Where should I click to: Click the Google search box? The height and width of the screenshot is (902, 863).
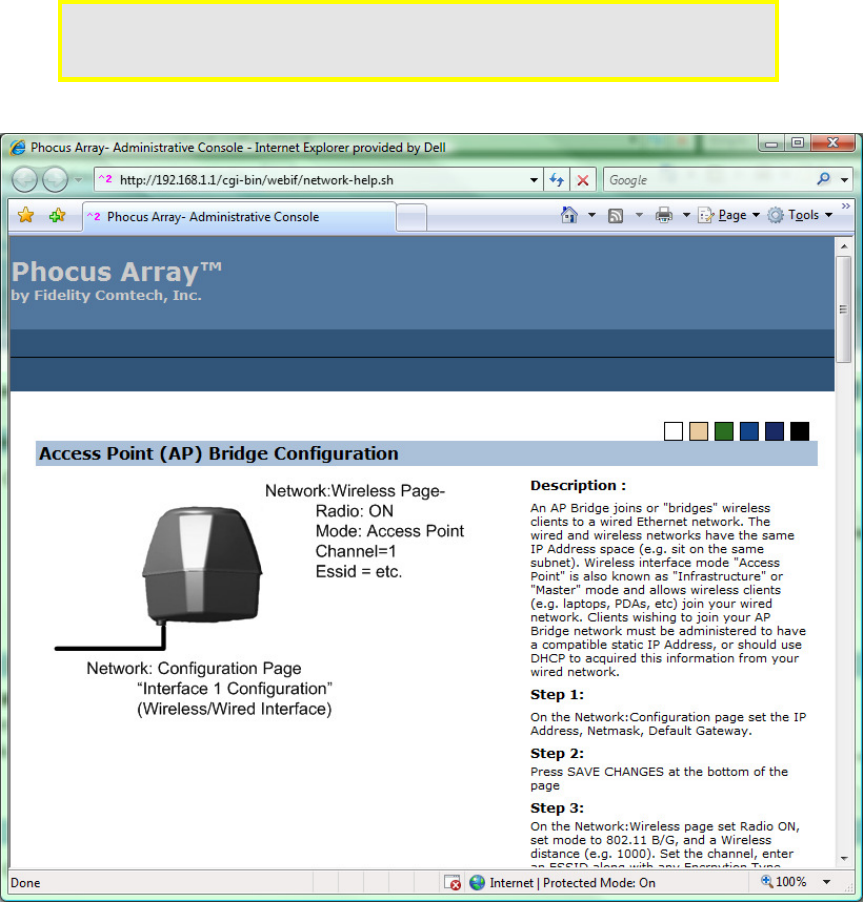(x=708, y=180)
